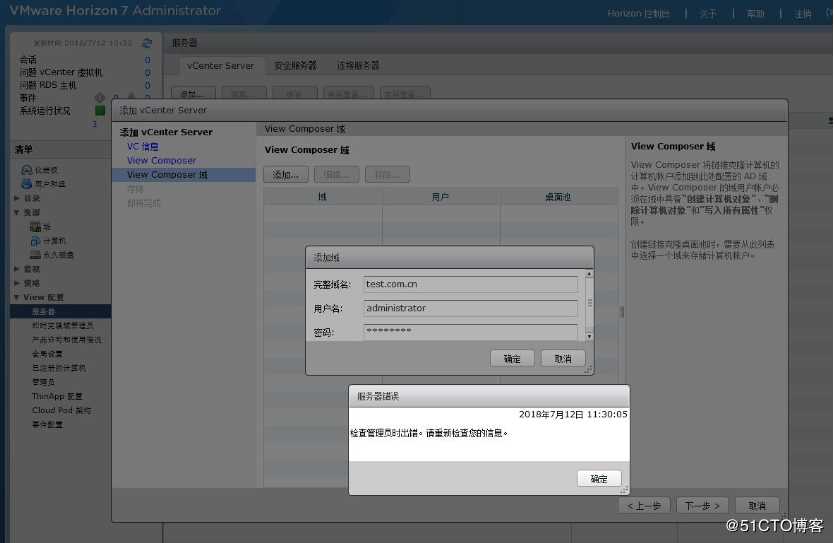Click the disabled 移除... button under View Composer 域
Image resolution: width=834 pixels, height=543 pixels.
(x=387, y=174)
